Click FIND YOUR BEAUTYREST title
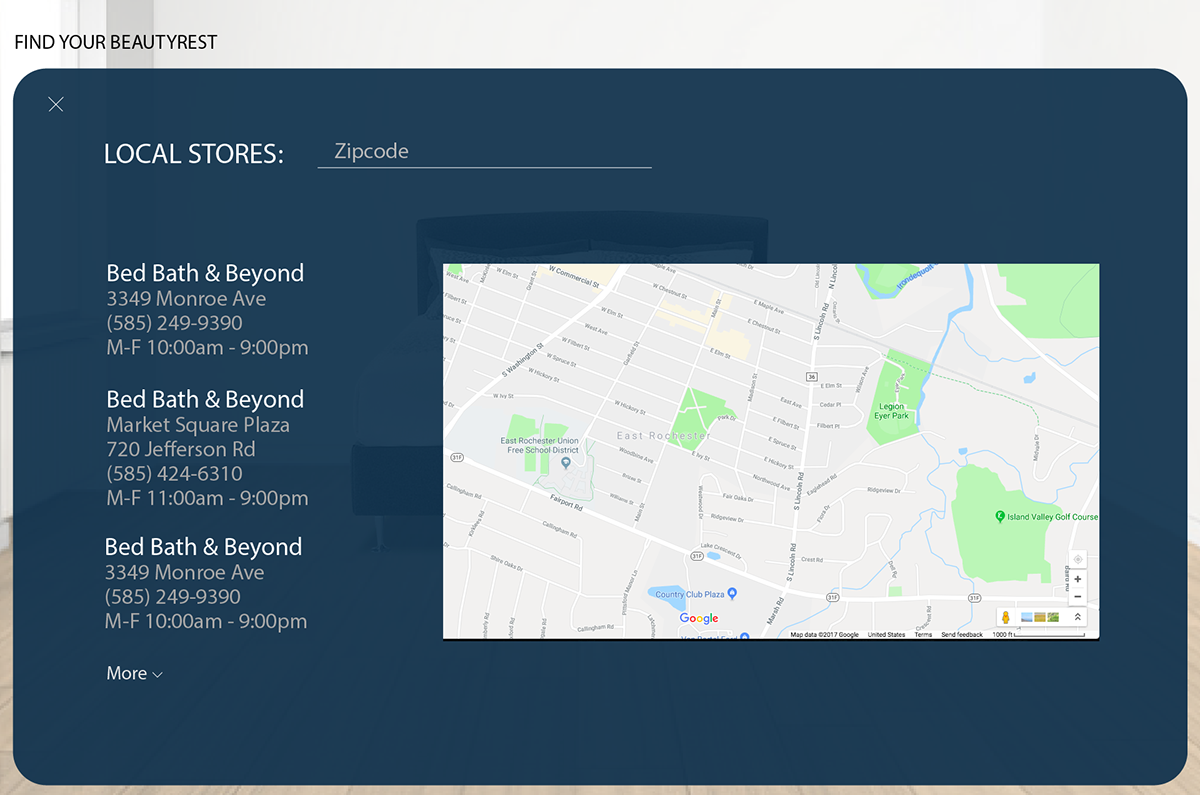 (115, 42)
